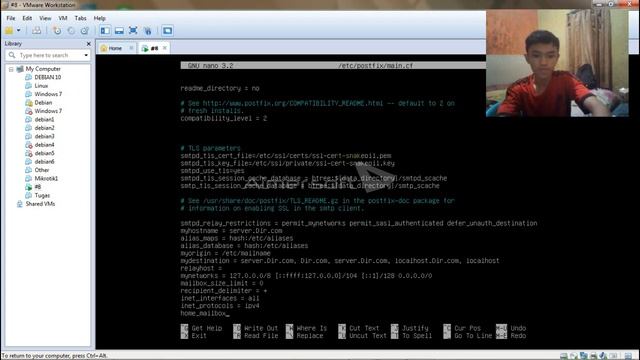Select debian6 in the library
Viewport: 640px width, 360px height.
click(44, 162)
